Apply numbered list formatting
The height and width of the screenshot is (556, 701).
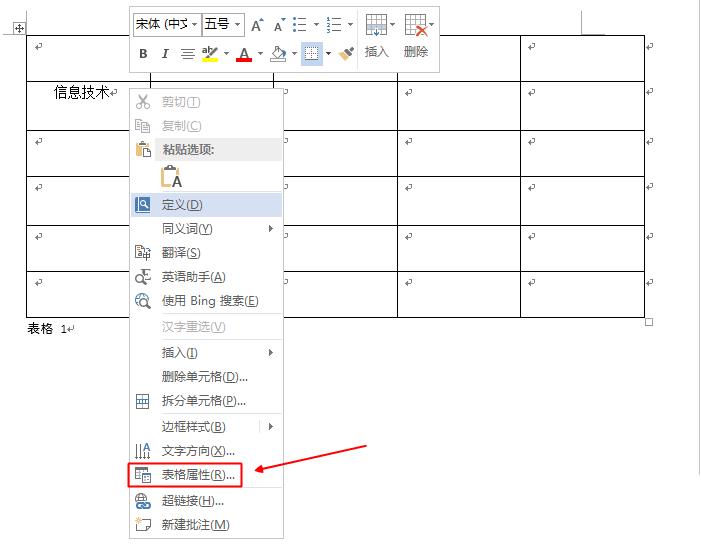[x=334, y=25]
